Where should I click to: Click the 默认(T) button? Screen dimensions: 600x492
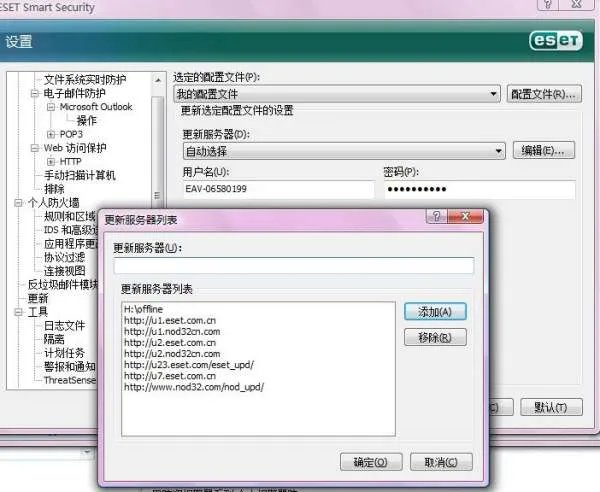tap(551, 407)
